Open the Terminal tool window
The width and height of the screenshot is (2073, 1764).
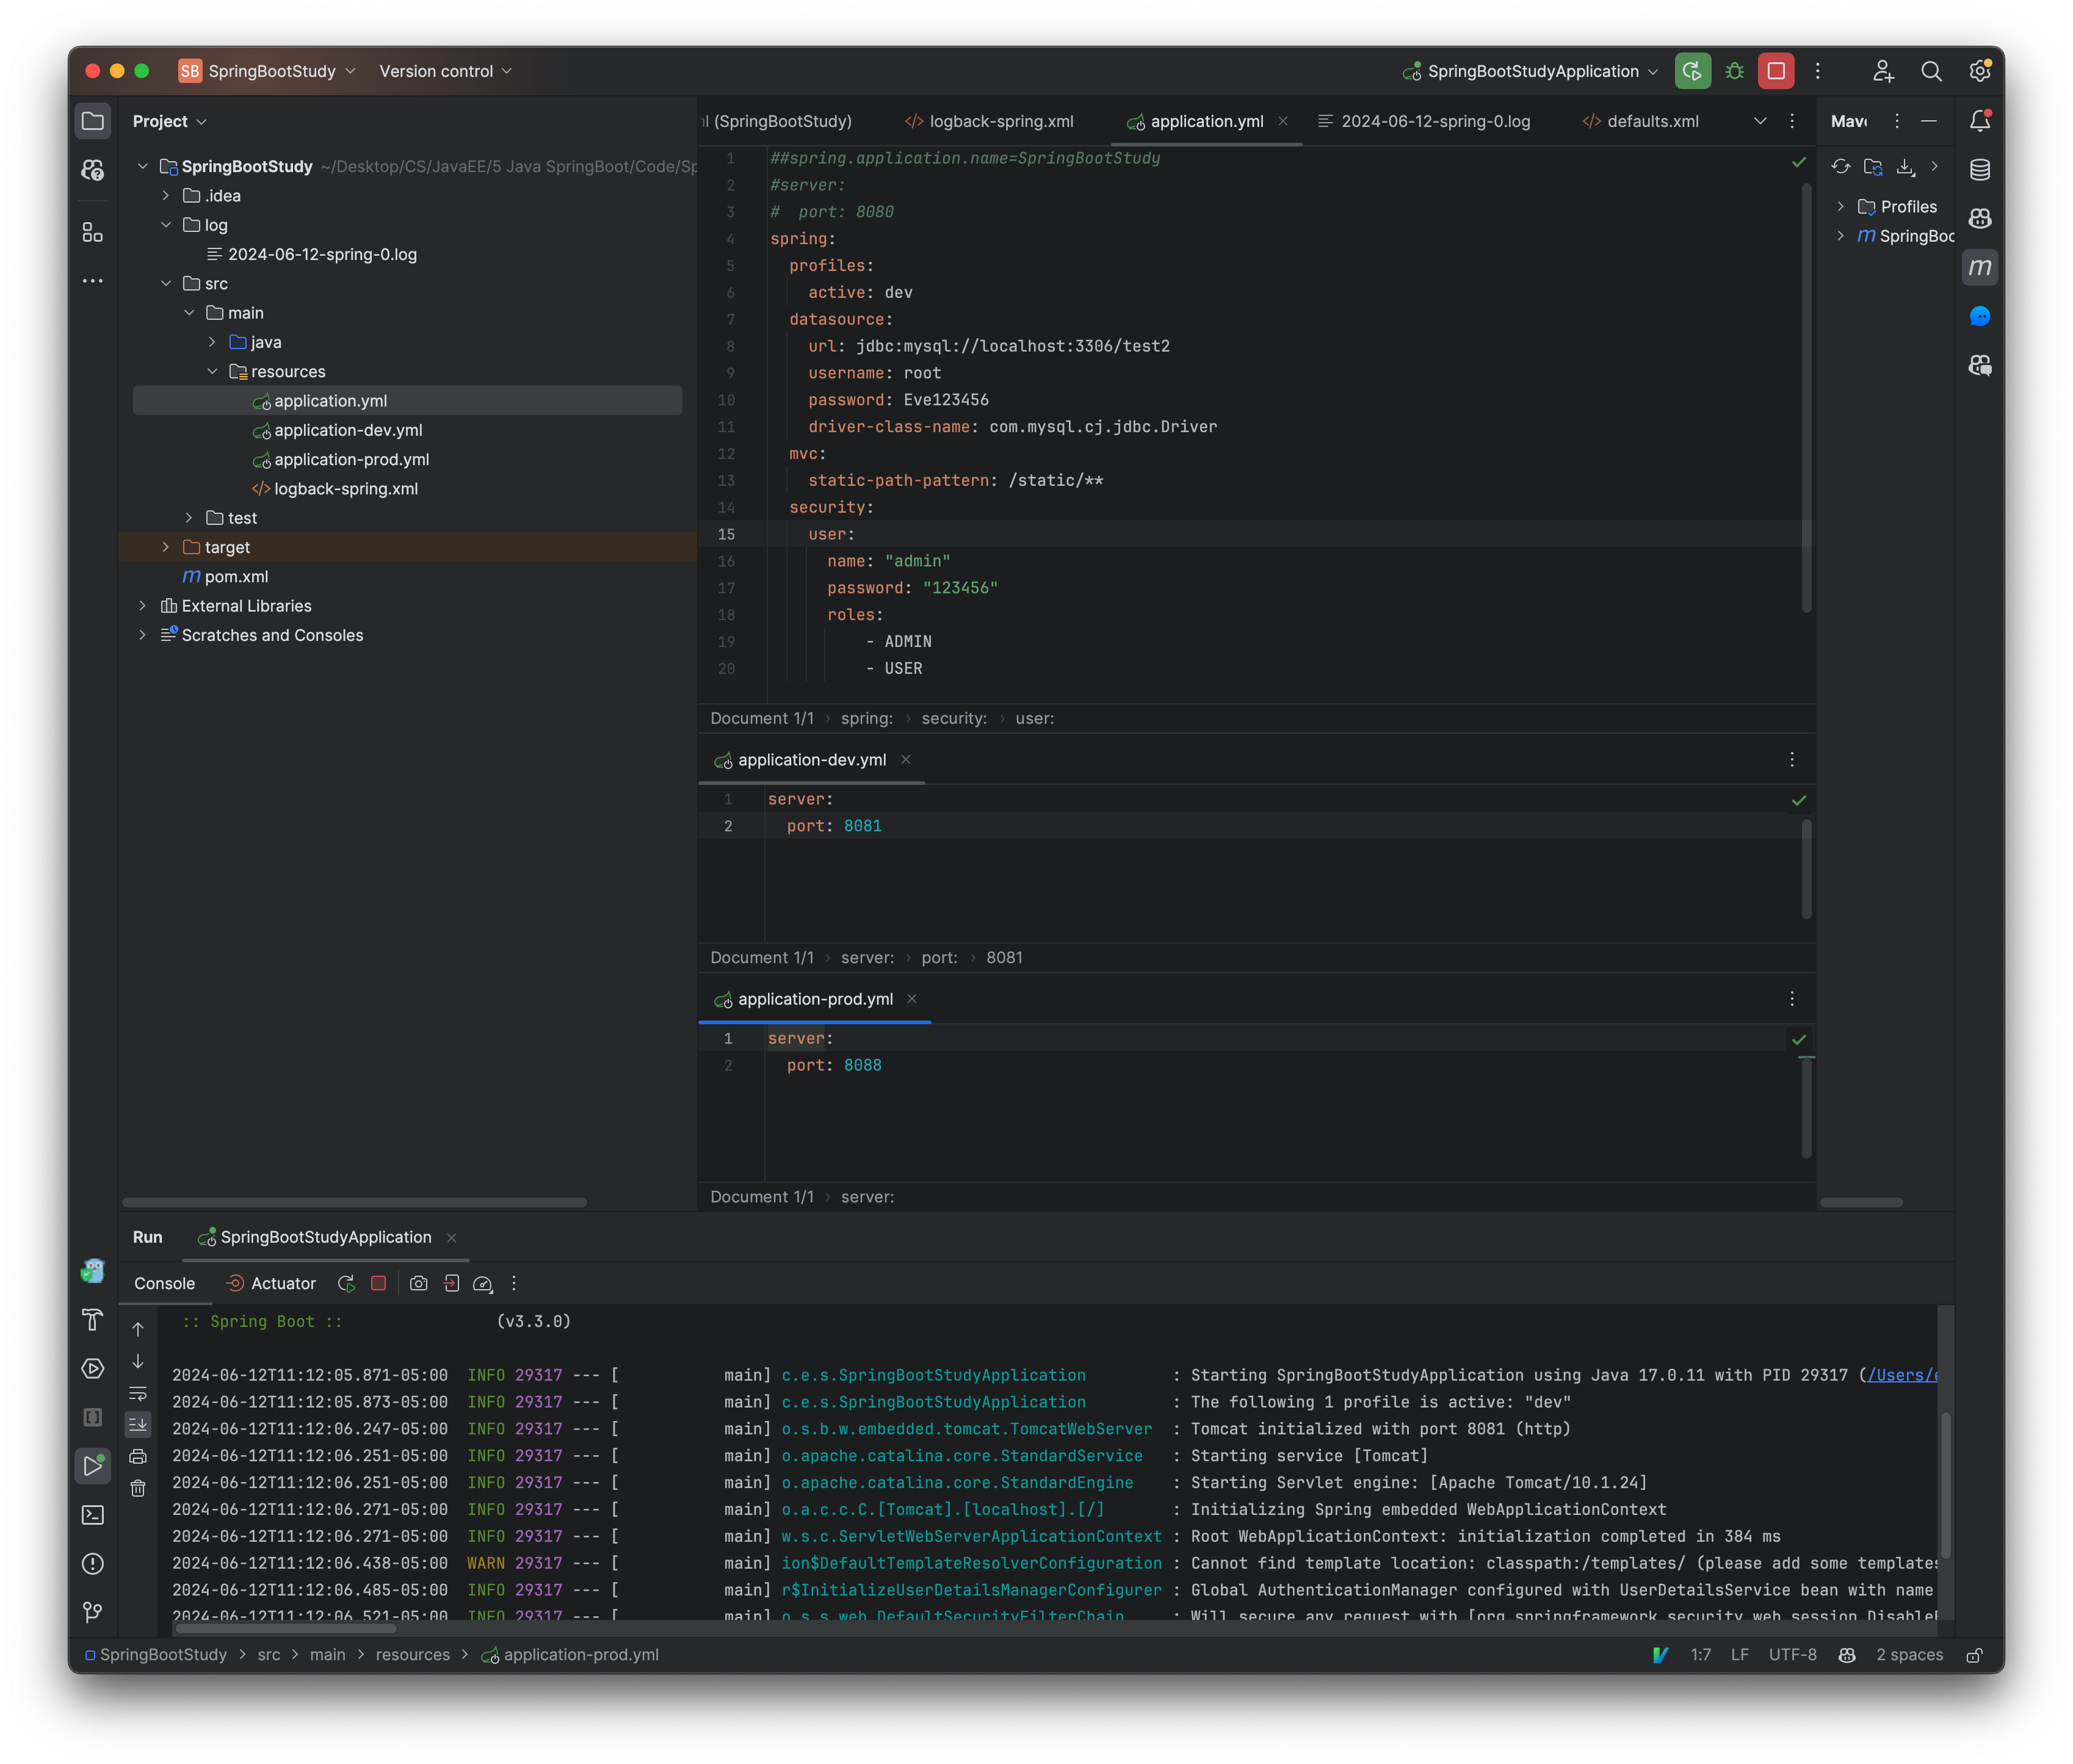[x=93, y=1514]
